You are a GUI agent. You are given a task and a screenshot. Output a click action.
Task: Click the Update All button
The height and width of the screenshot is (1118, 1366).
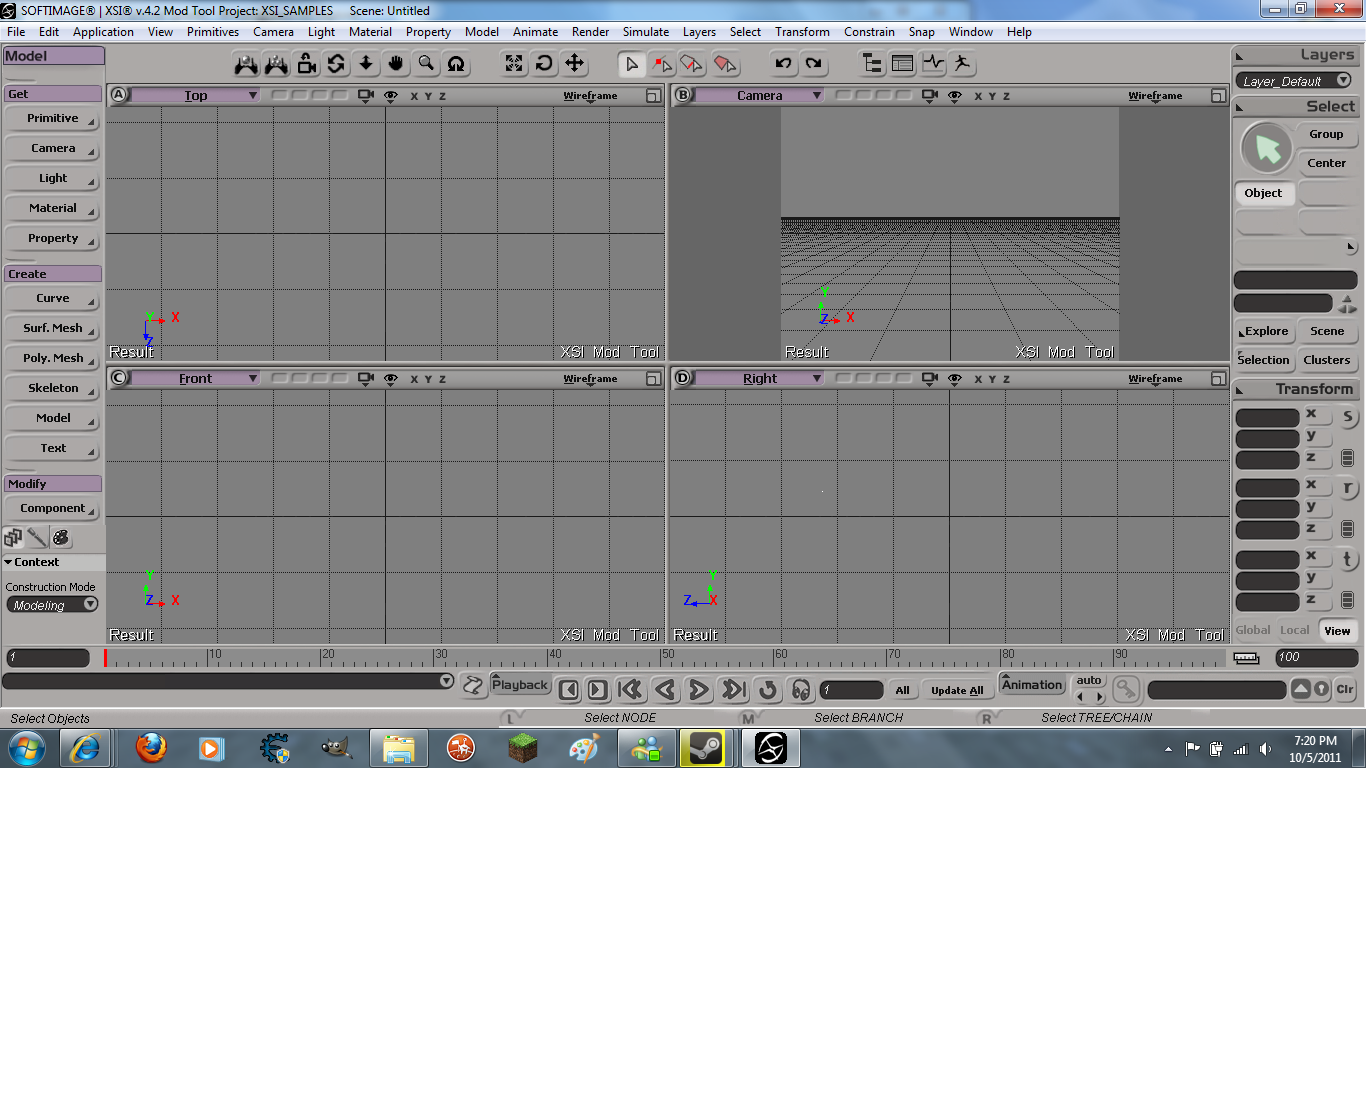coord(957,690)
